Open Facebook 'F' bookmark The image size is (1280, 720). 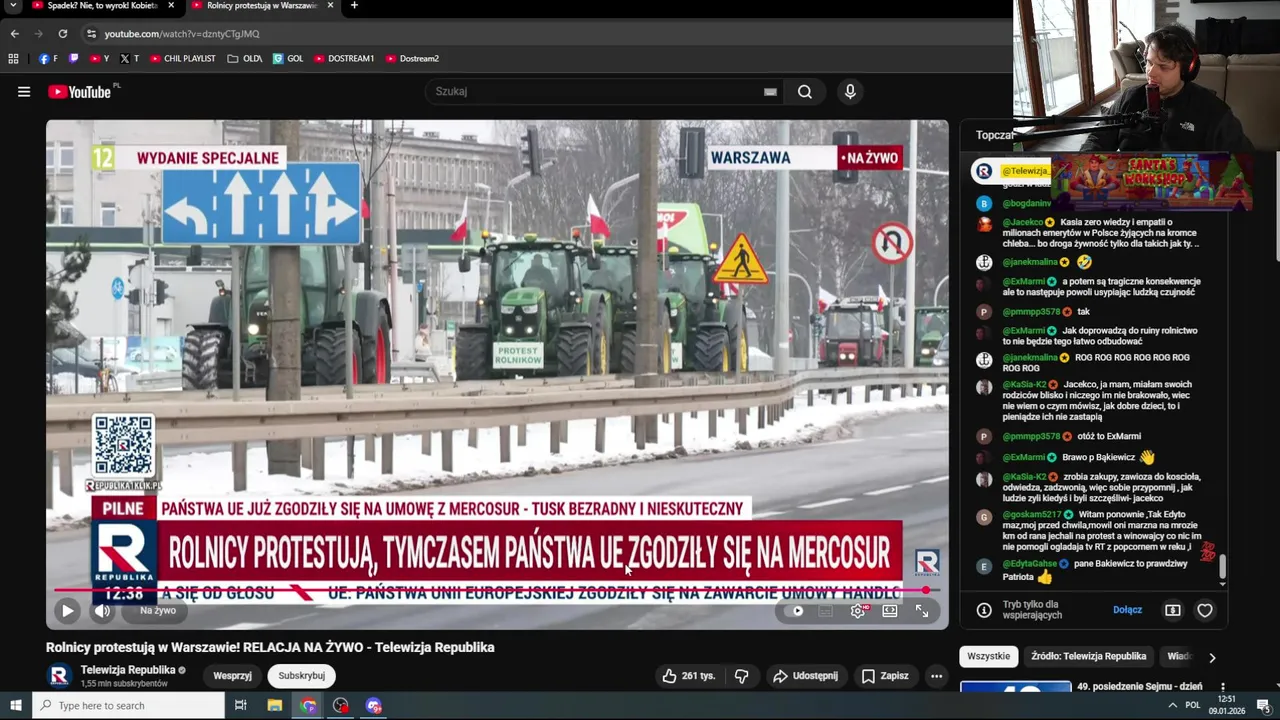pos(48,59)
